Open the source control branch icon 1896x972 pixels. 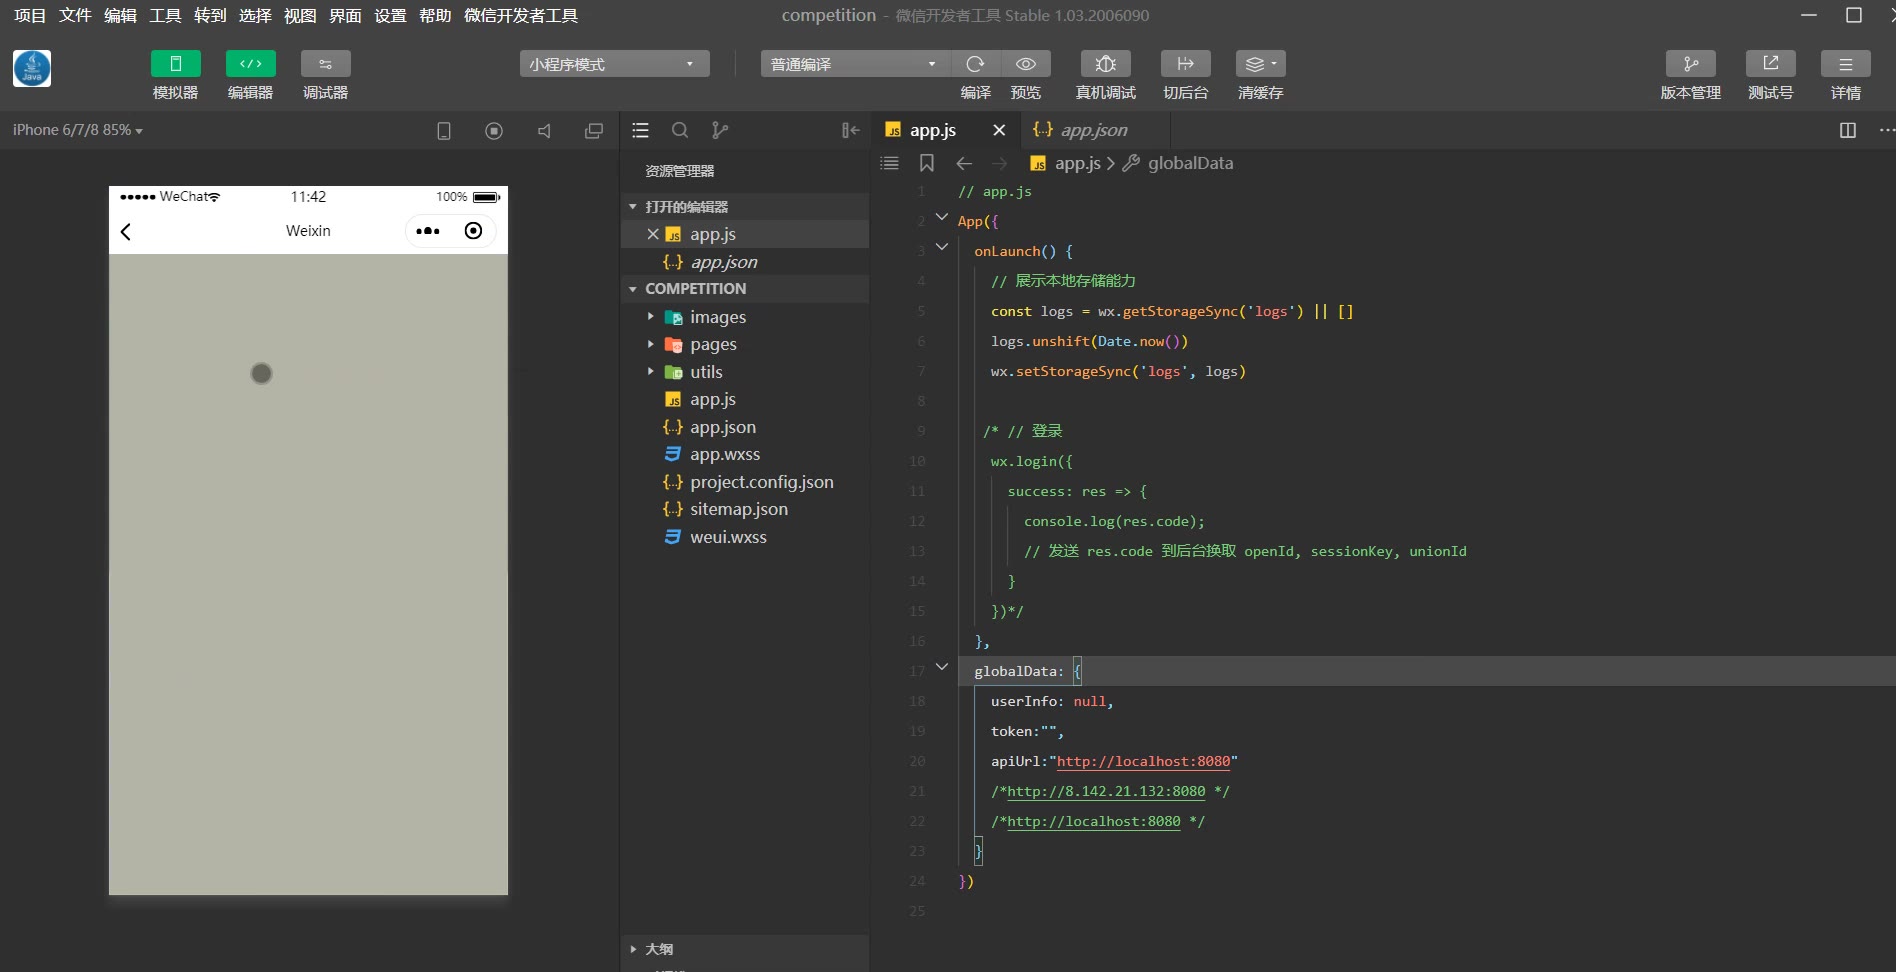point(719,130)
